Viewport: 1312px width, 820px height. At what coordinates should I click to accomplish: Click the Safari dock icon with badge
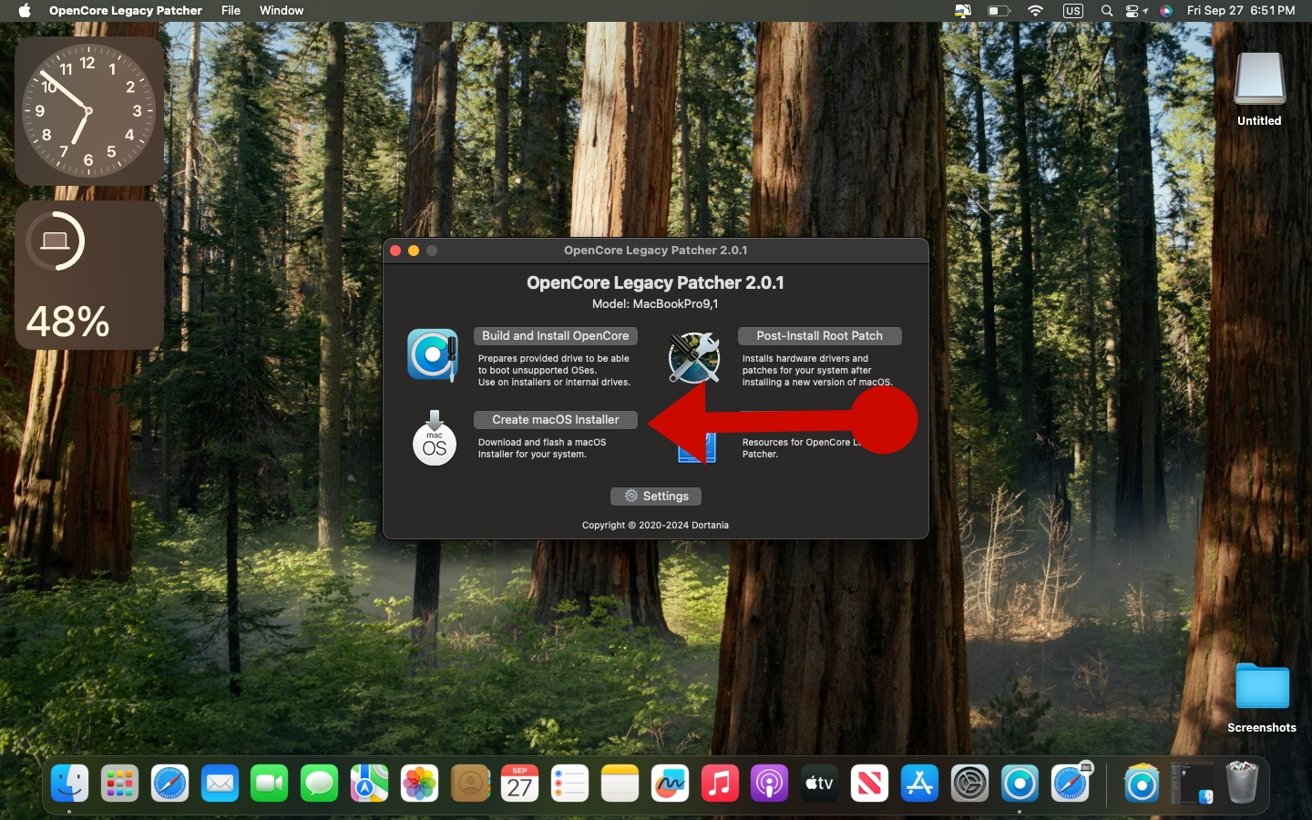(x=1070, y=783)
